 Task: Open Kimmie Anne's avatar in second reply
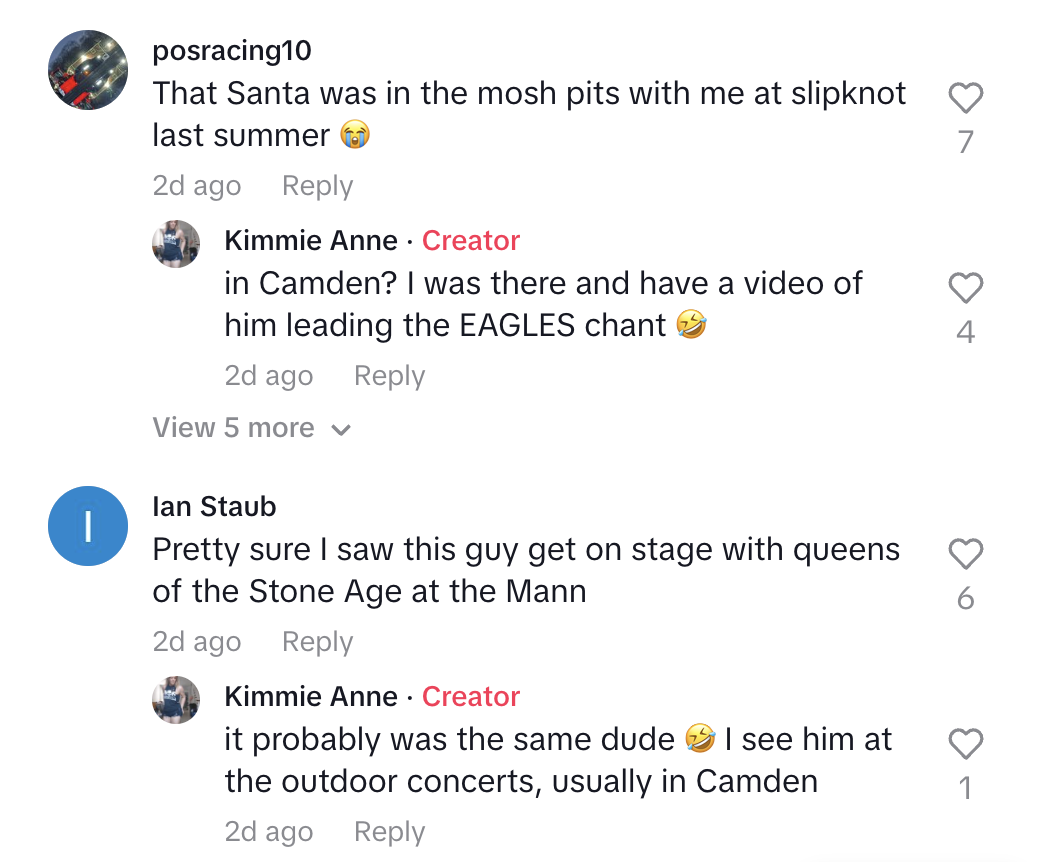176,700
